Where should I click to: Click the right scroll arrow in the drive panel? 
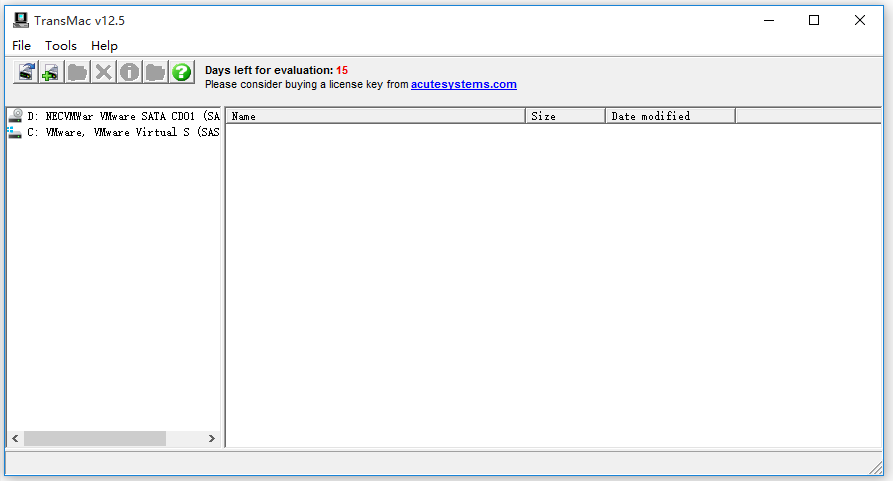pos(212,438)
